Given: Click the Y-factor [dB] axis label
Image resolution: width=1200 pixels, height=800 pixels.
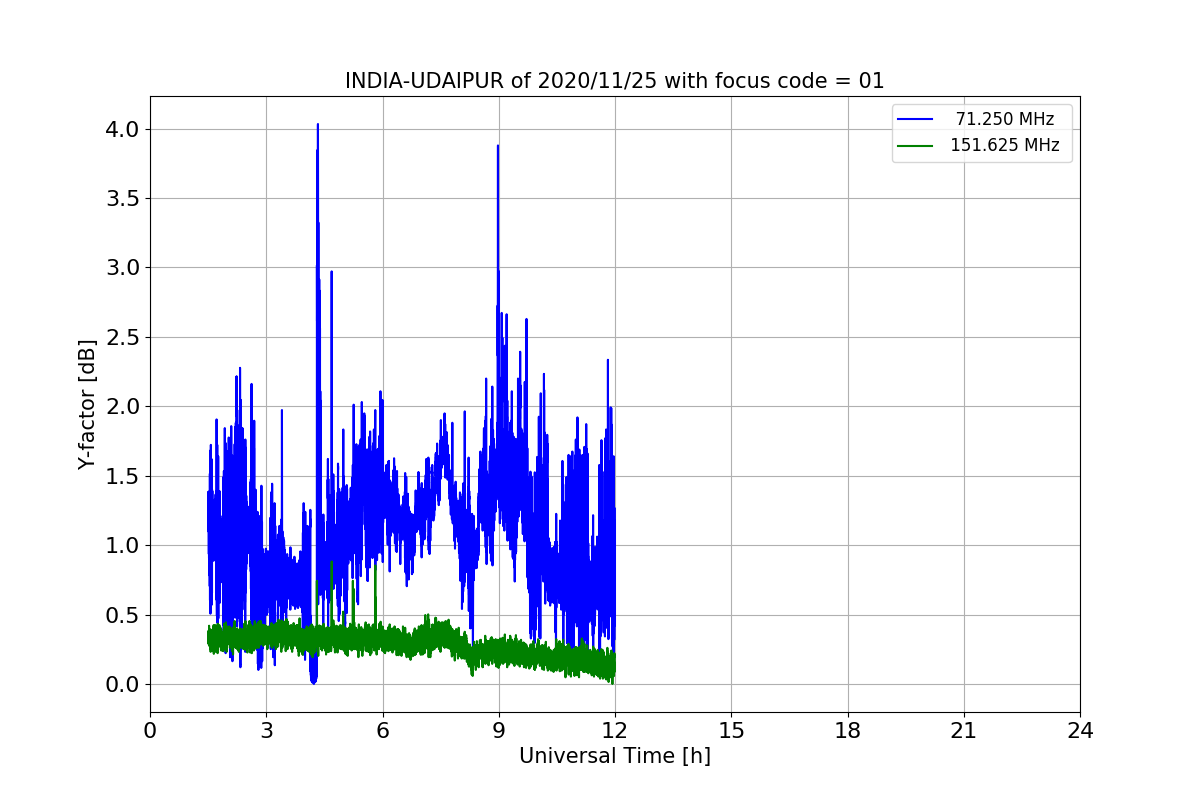Looking at the screenshot, I should click(88, 405).
